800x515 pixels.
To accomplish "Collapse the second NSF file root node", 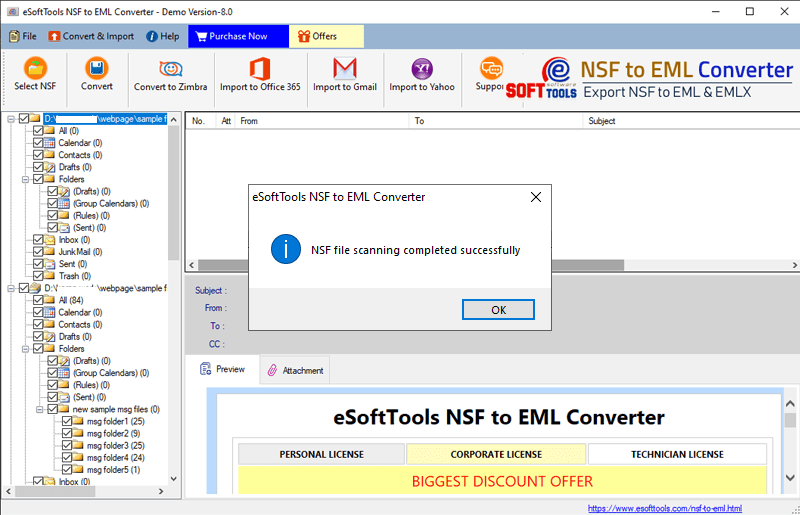I will [11, 288].
